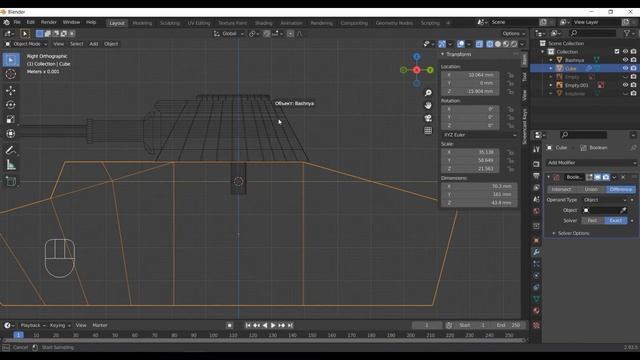Switch to the UV Editing workspace tab

199,23
